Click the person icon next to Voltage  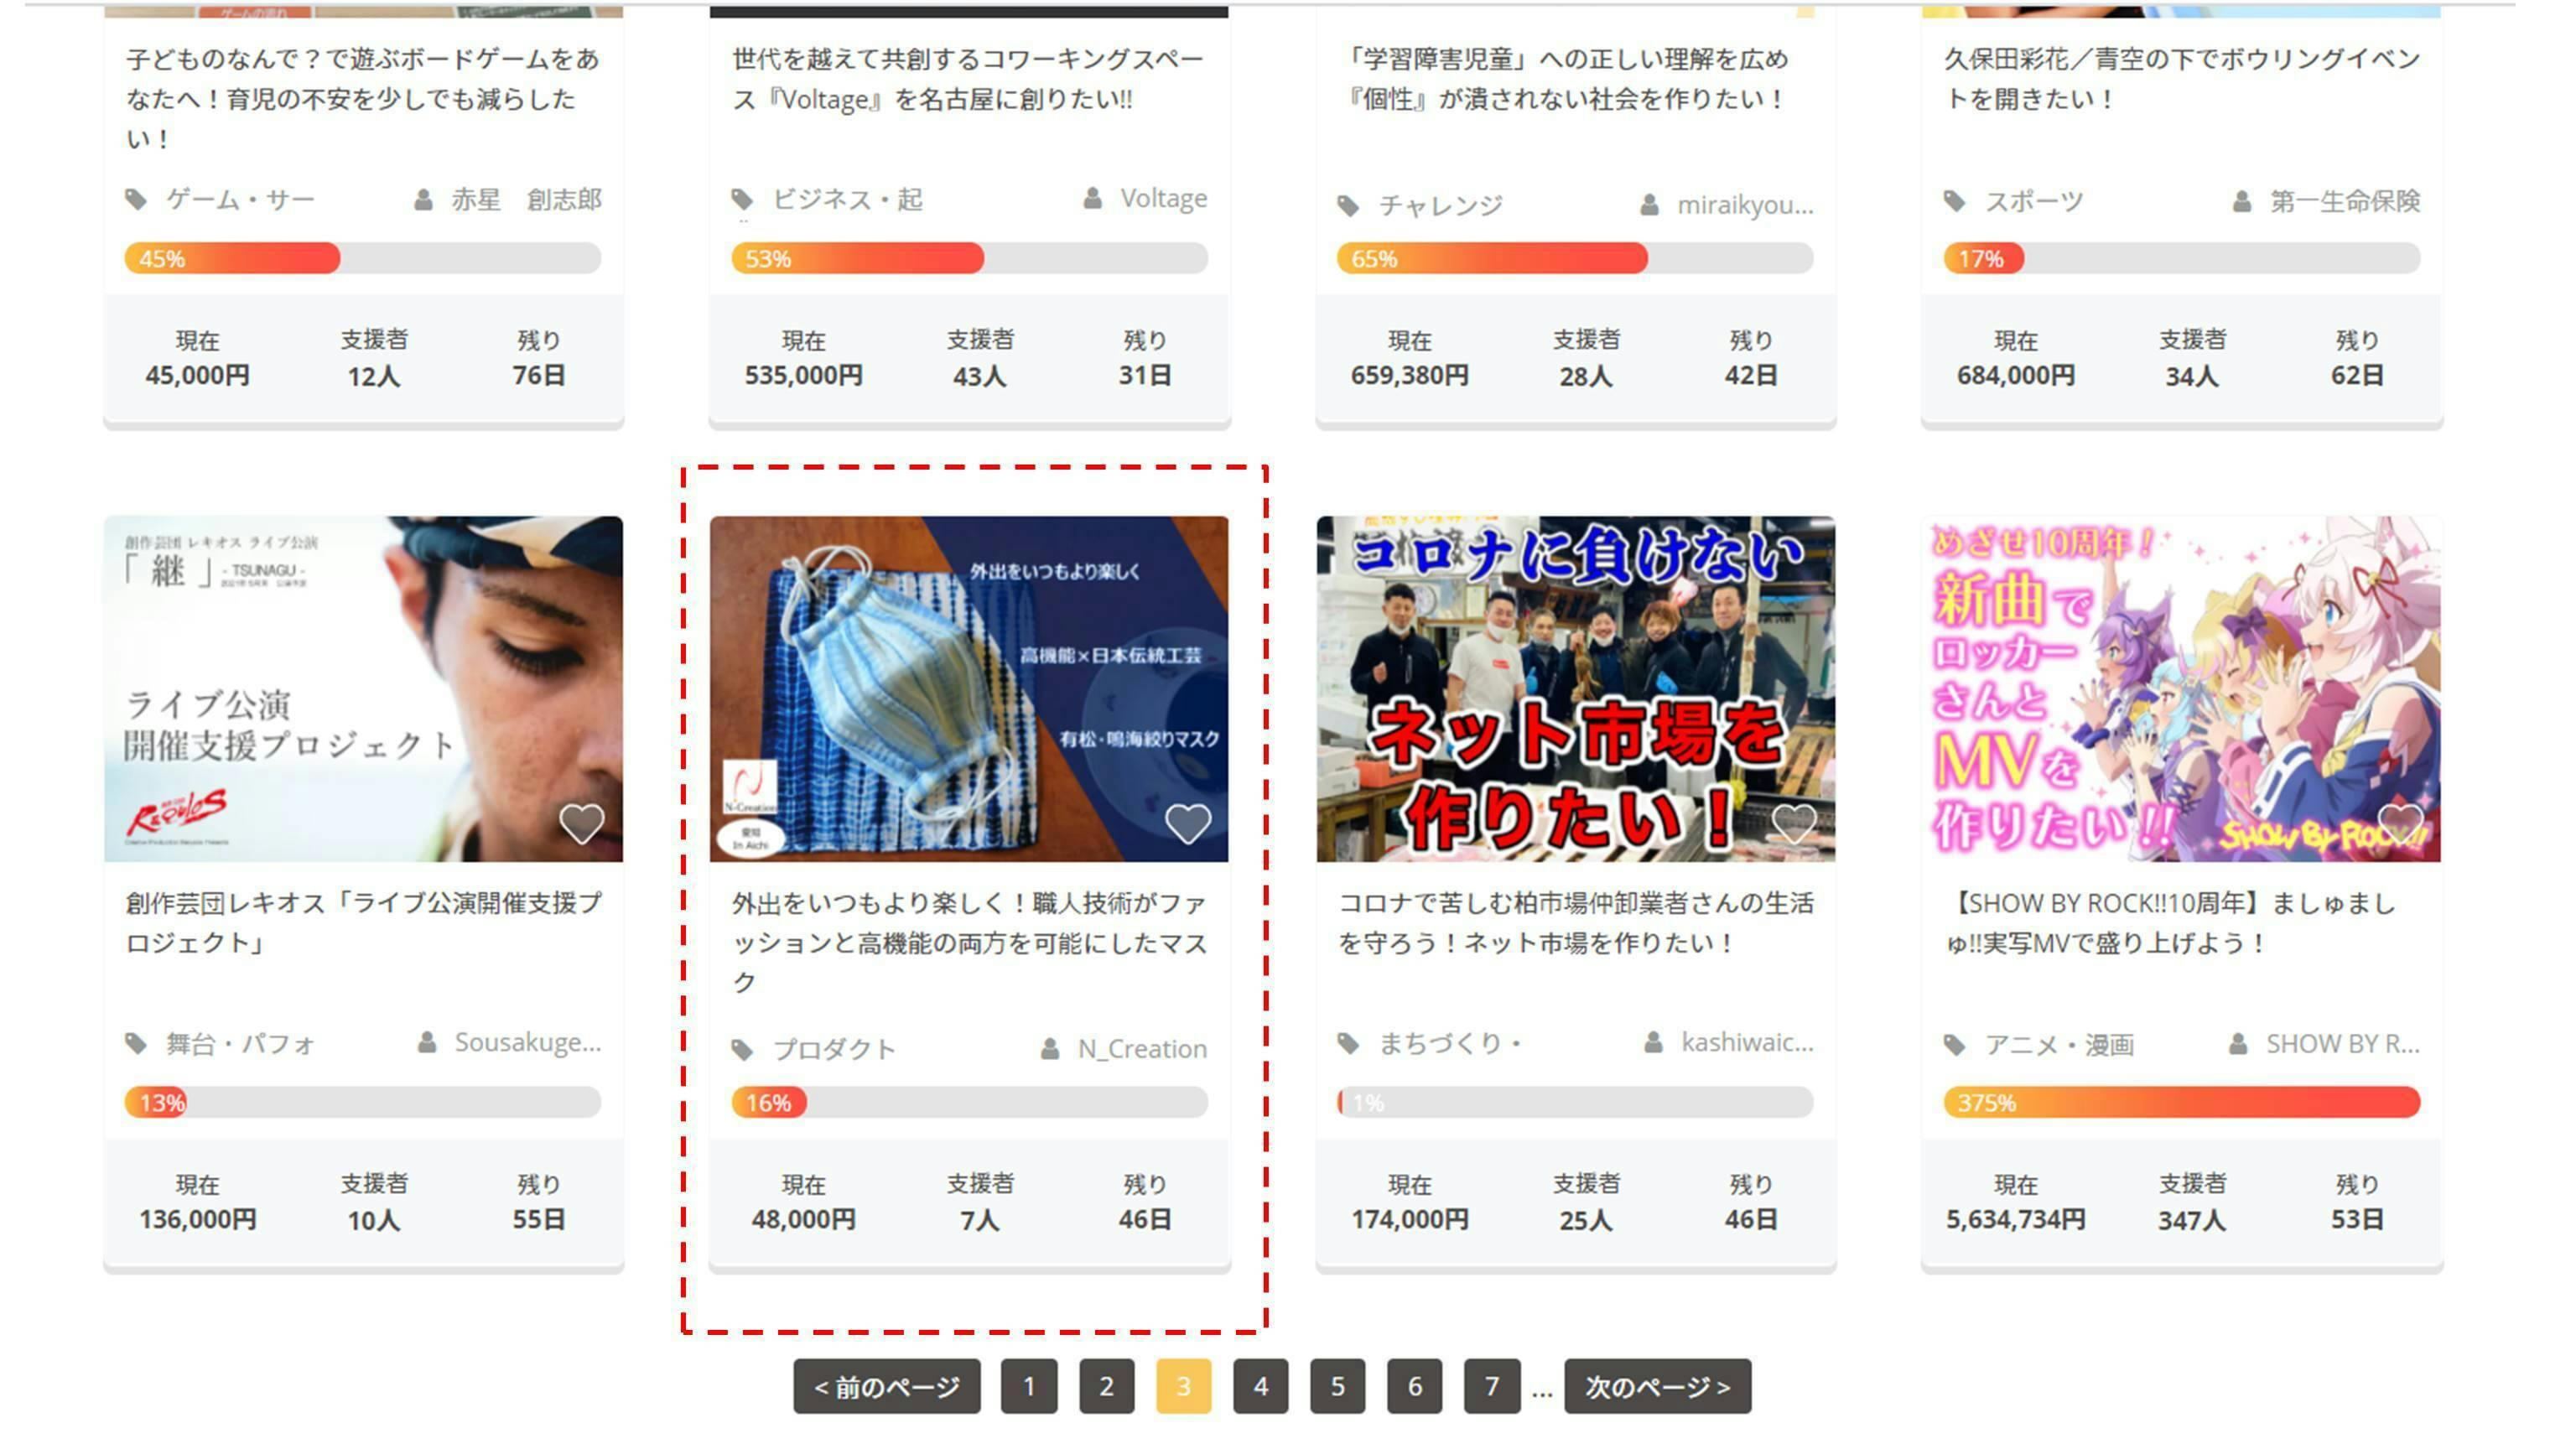1093,199
